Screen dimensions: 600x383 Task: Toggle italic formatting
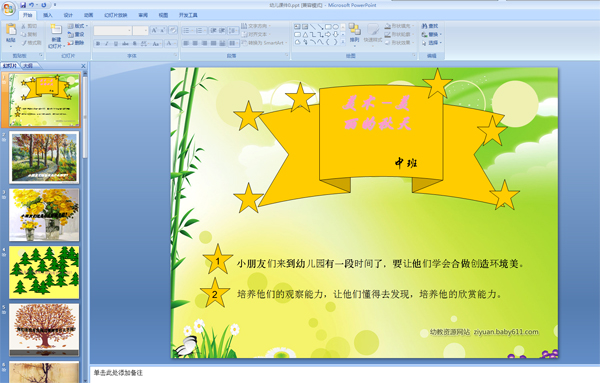107,44
